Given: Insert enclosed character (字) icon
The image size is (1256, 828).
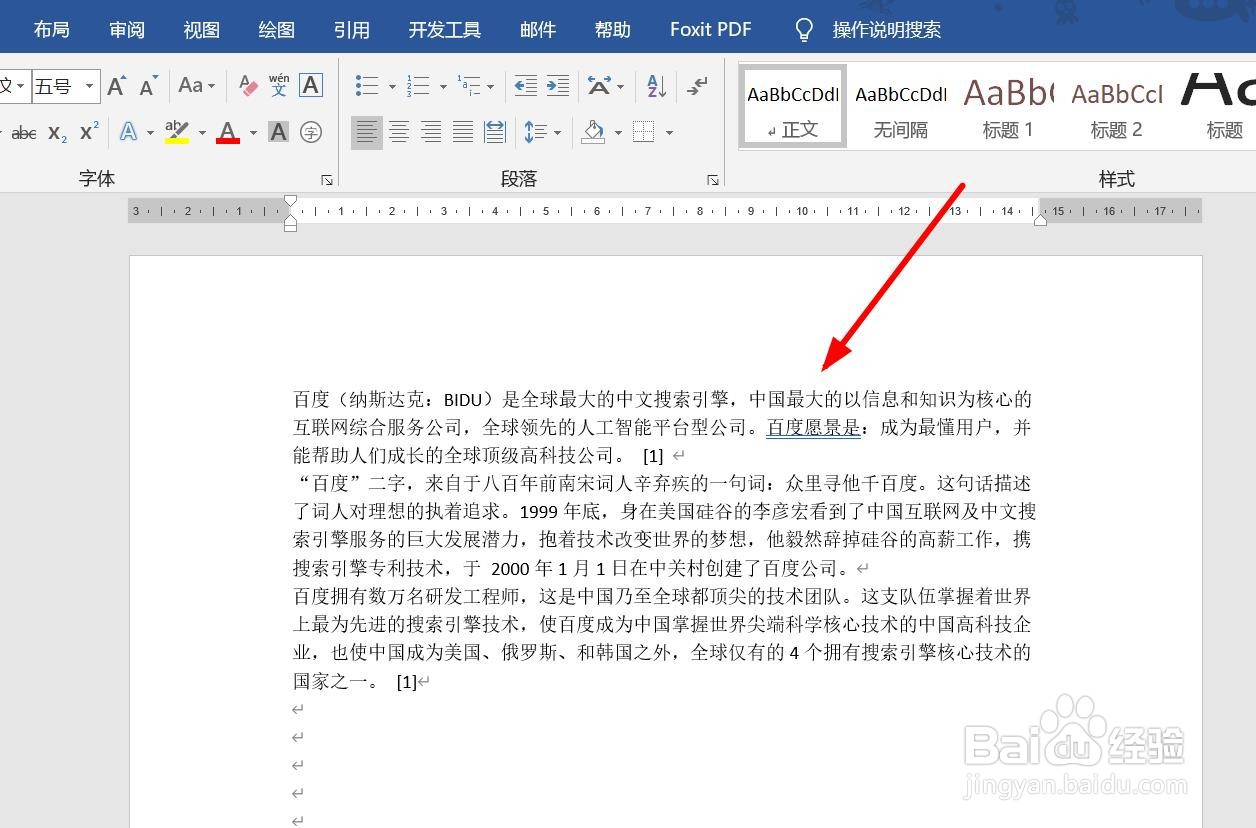Looking at the screenshot, I should (311, 132).
